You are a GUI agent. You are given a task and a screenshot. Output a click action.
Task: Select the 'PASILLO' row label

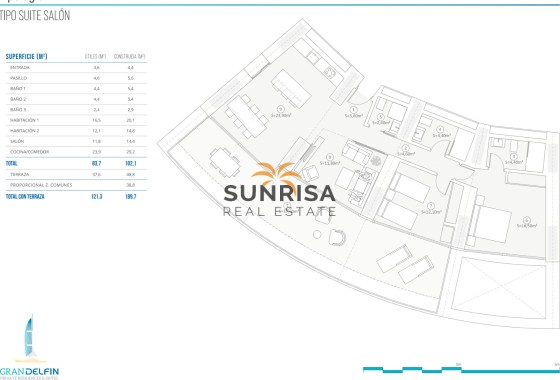click(x=19, y=78)
